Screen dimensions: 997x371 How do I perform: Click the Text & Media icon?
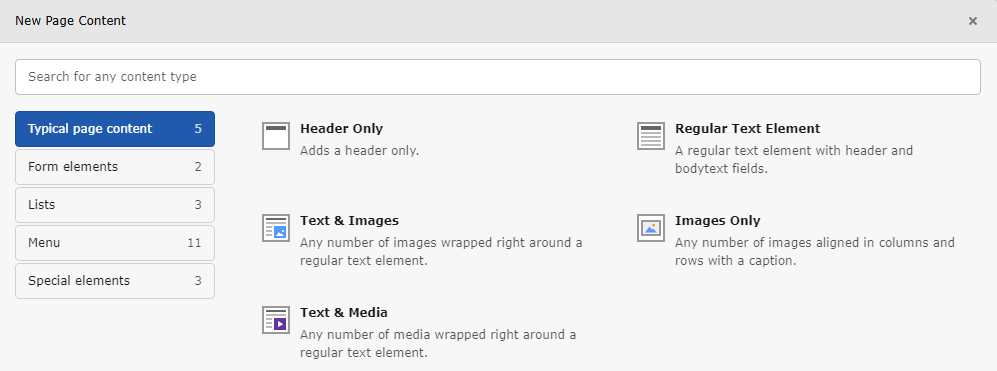pos(276,319)
